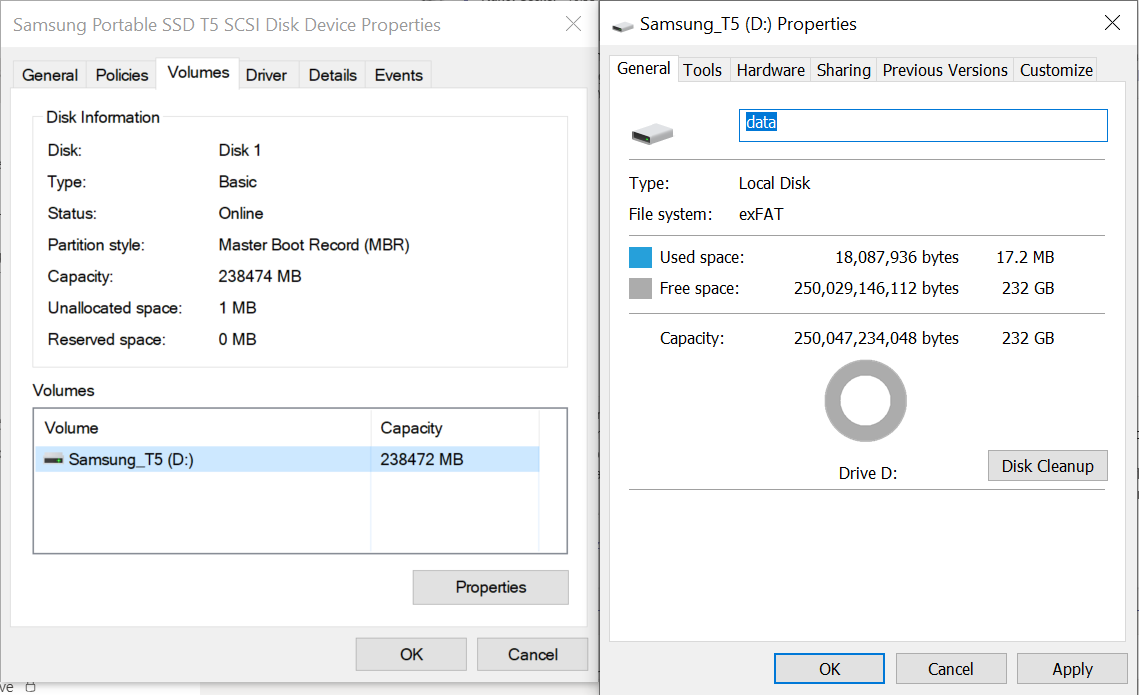This screenshot has height=695, width=1139.
Task: Open the Events tab
Action: [x=399, y=75]
